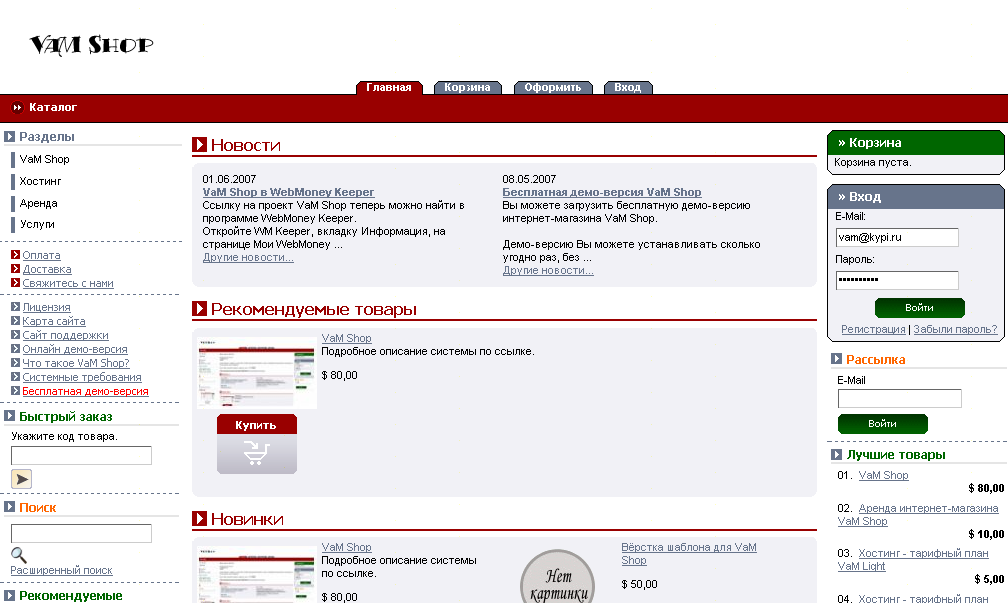Open Аренда интернет-магазина VaM Shop link

pos(918,514)
